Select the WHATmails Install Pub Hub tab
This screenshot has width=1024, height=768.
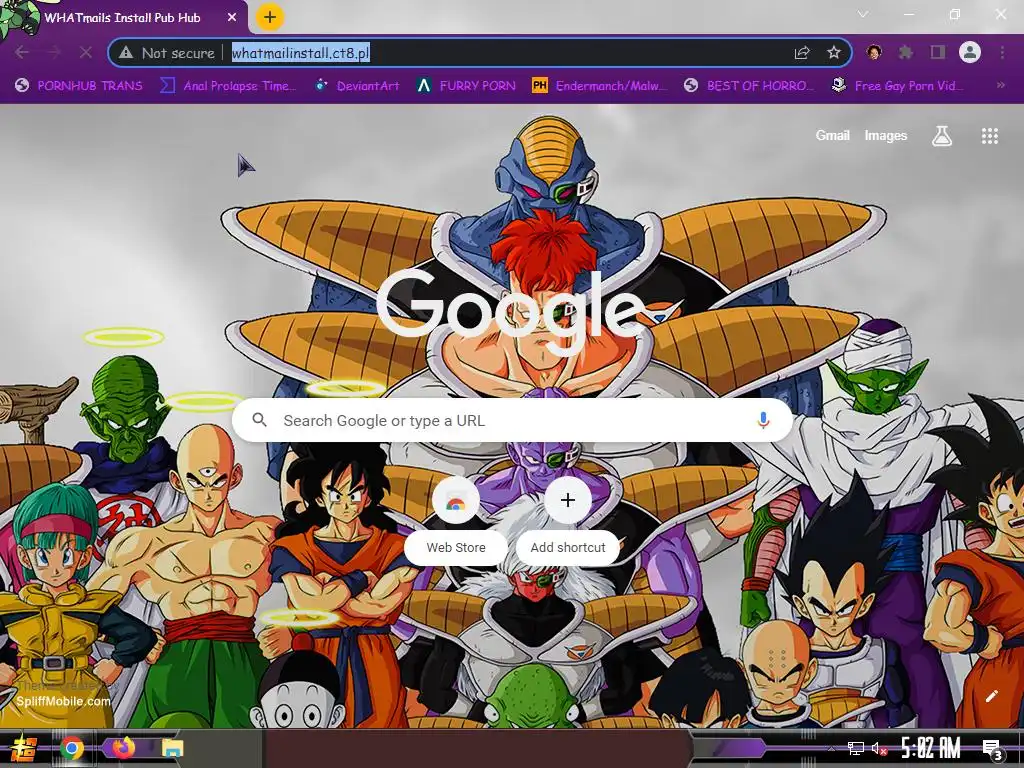point(124,17)
